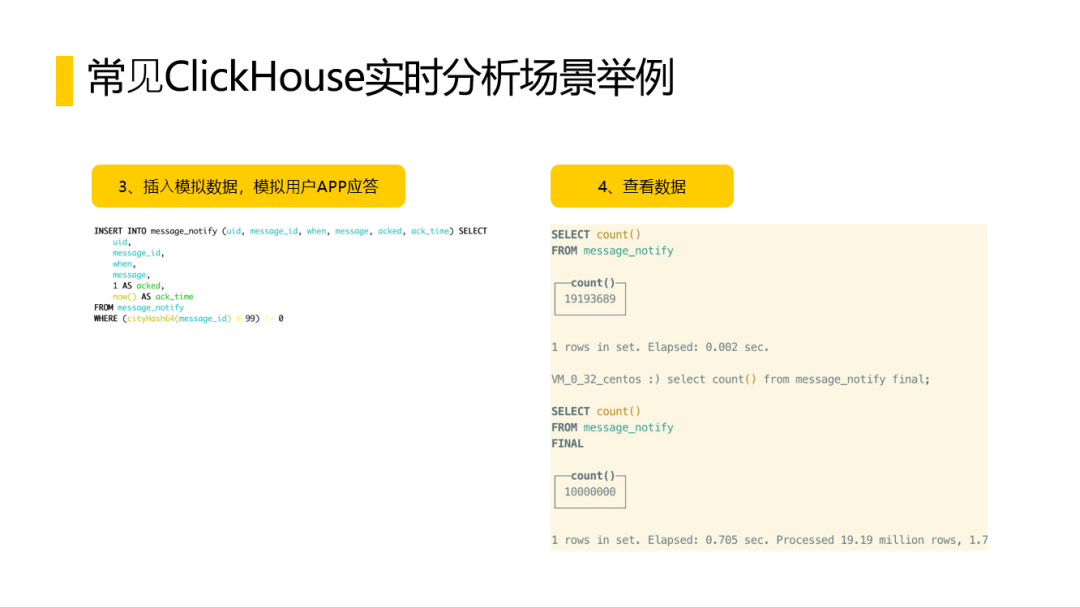Viewport: 1080px width, 608px height.
Task: Click the count value 19193689
Action: pos(590,299)
